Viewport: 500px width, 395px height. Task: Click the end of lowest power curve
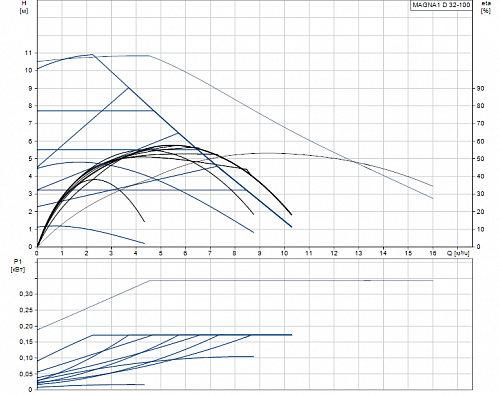tap(144, 384)
